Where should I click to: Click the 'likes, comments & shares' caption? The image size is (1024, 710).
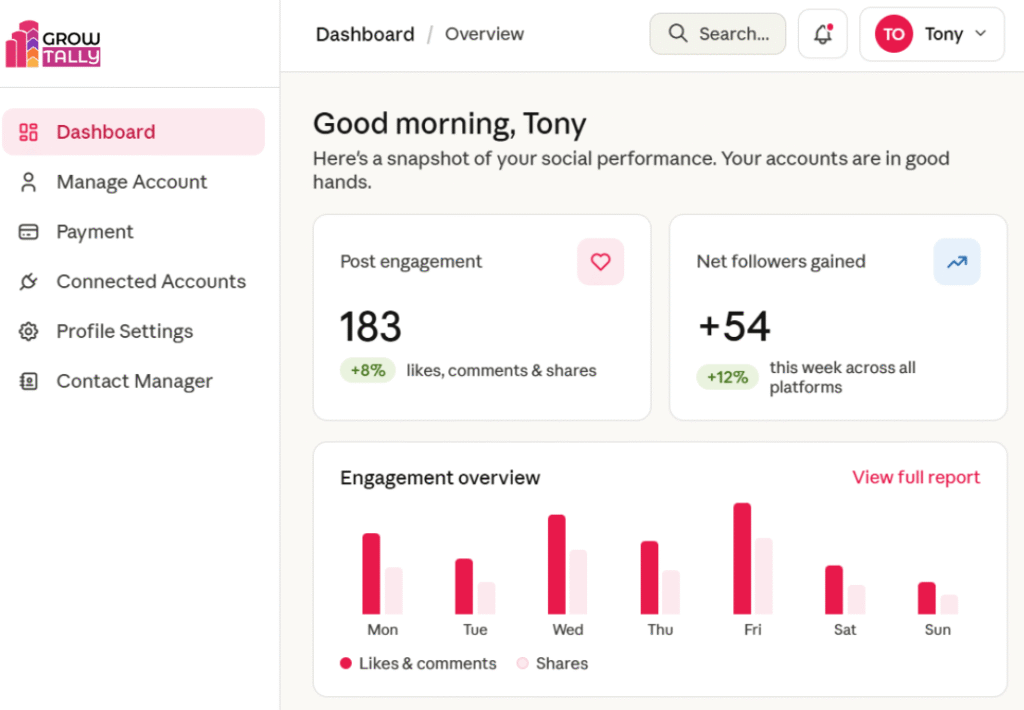[x=501, y=370]
